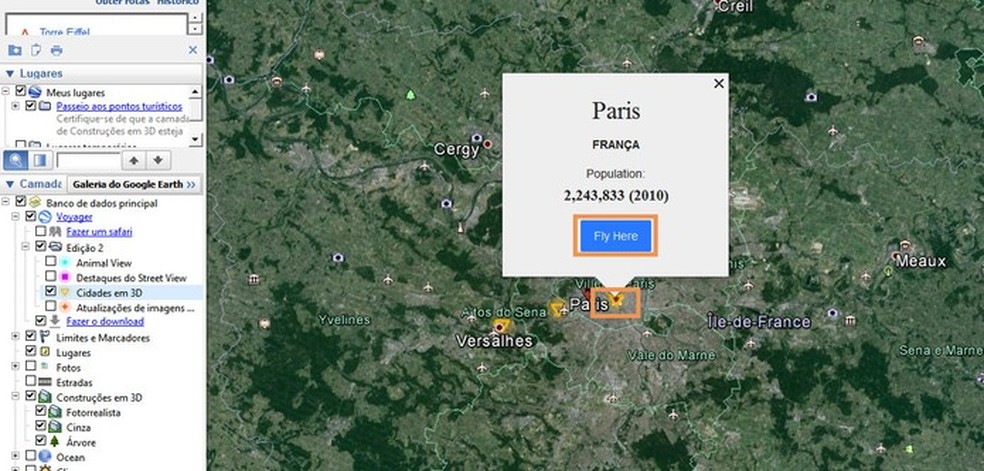Screen dimensions: 984x471
Task: Click the folder icon of Passeio aos pontos turísticos
Action: point(45,106)
